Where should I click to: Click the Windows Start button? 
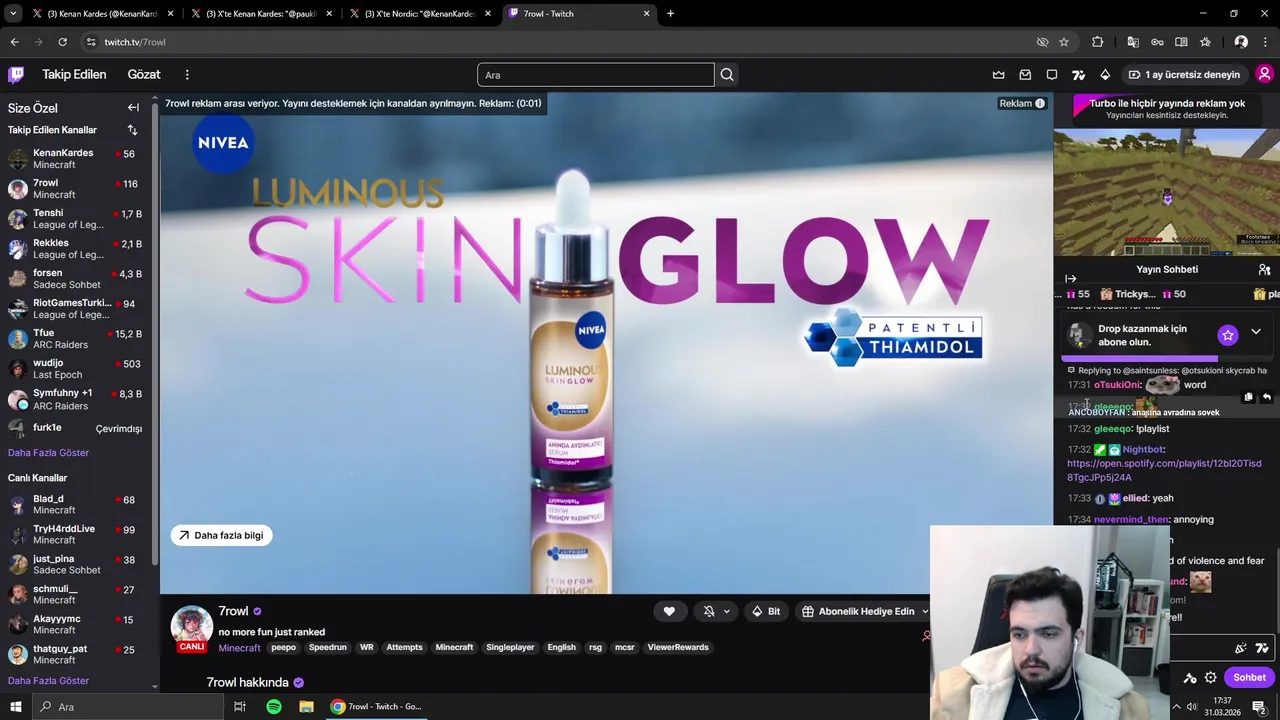pos(15,706)
